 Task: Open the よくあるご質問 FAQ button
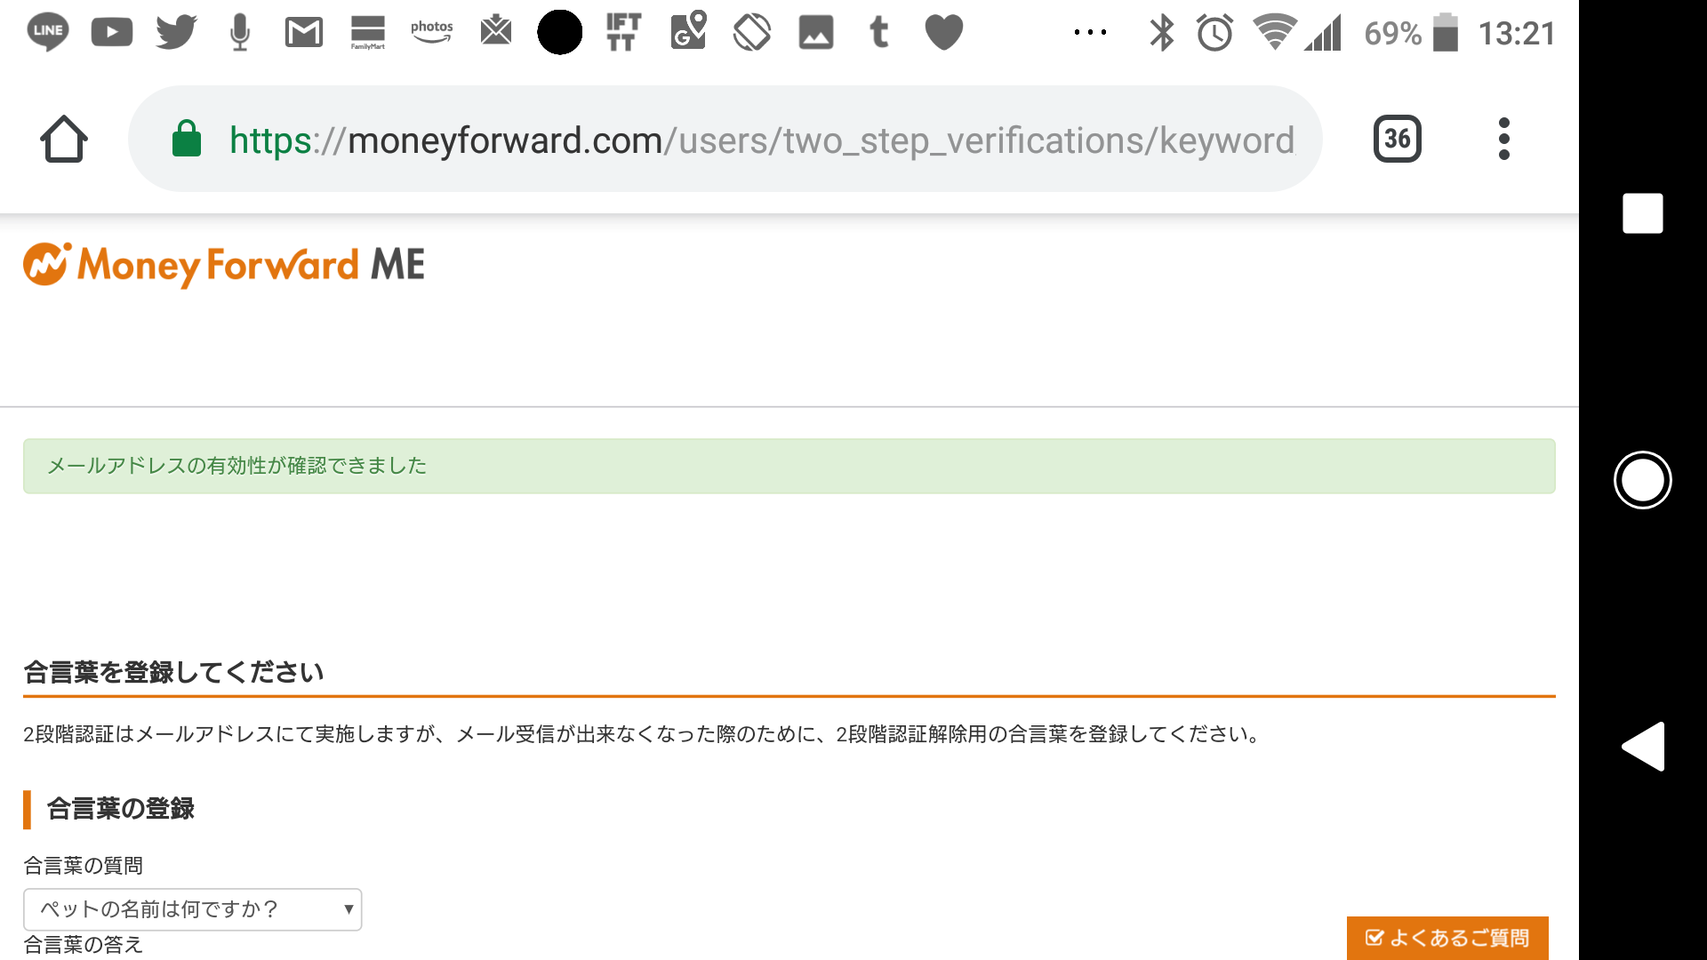(x=1447, y=938)
